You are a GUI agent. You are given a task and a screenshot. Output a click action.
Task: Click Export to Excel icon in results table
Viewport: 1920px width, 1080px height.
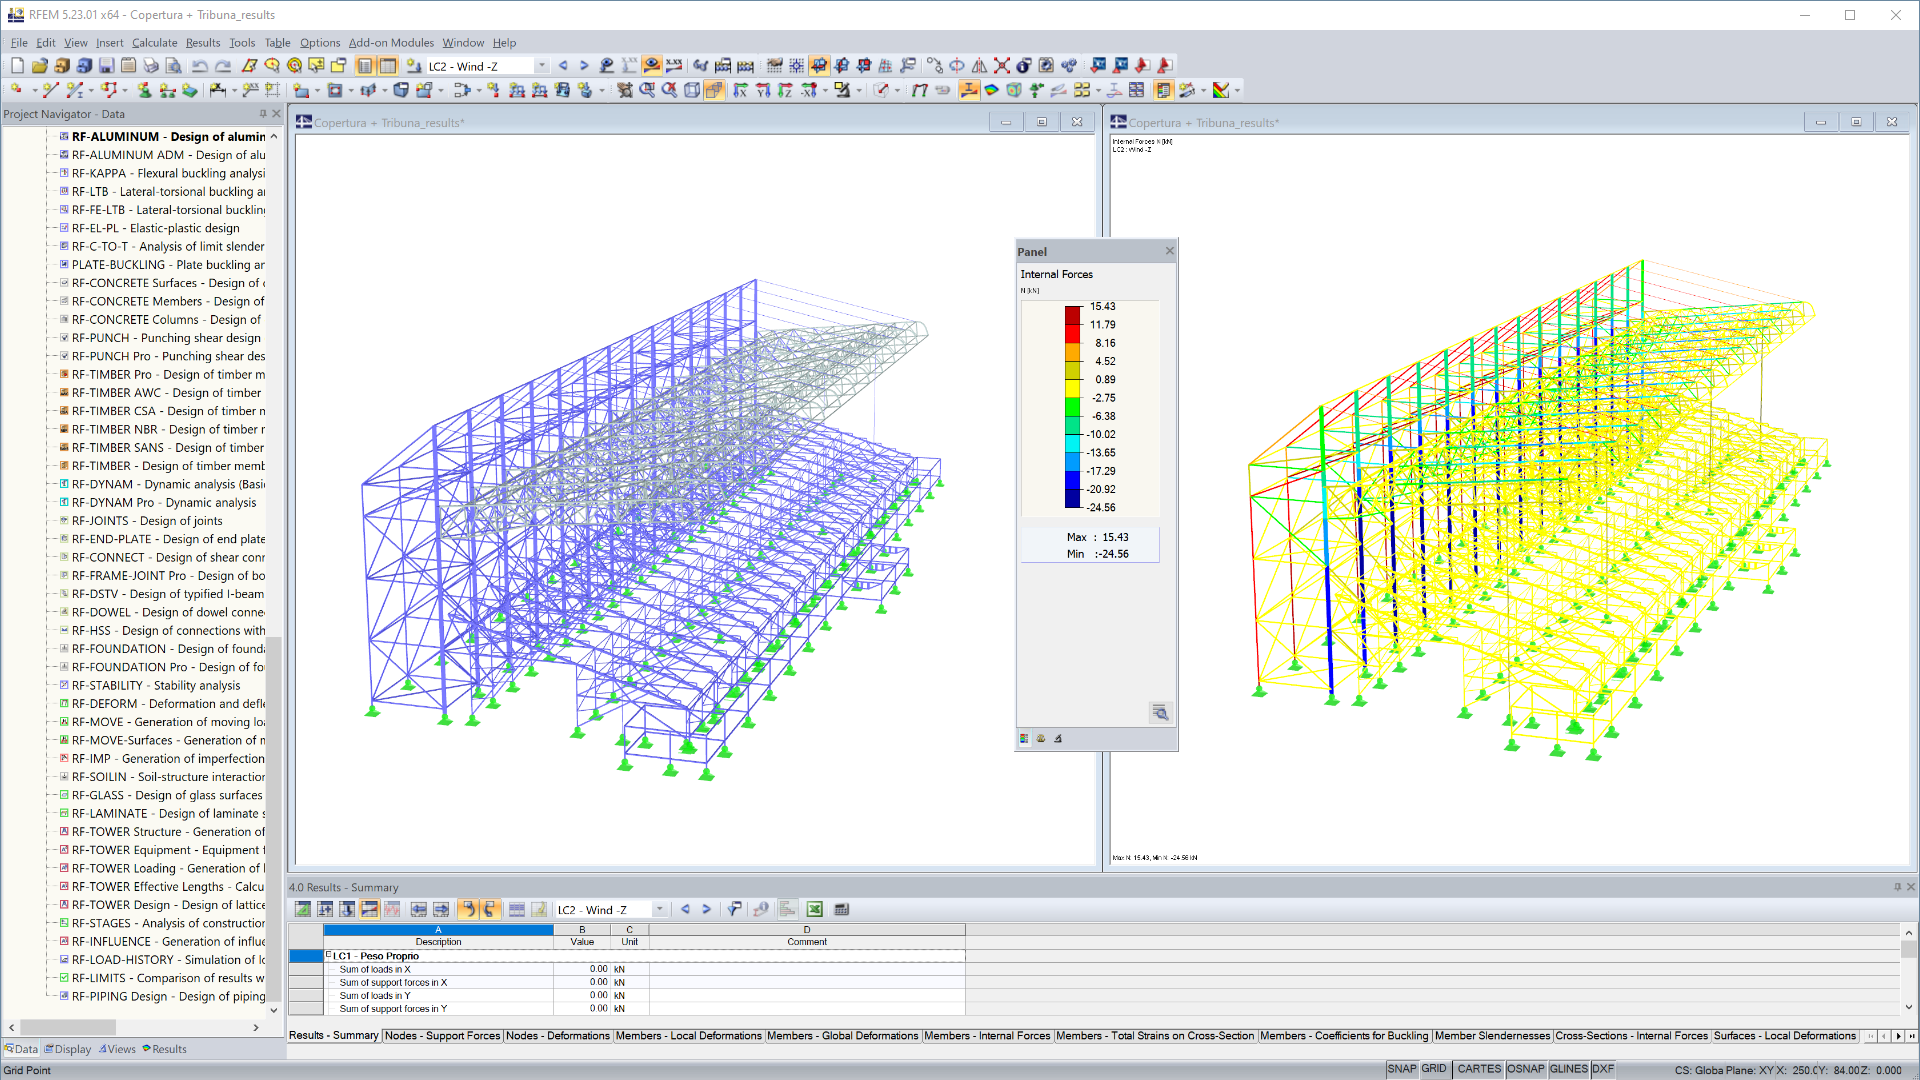pyautogui.click(x=814, y=909)
